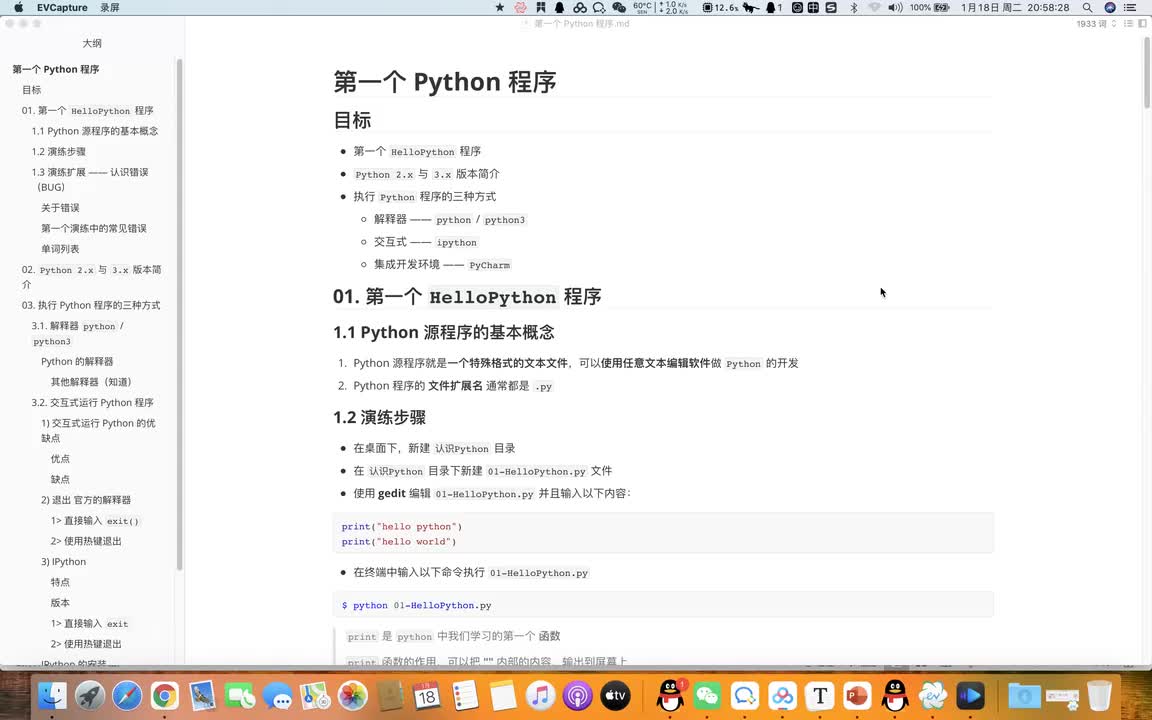Switch to Typora in the Dock
Image resolution: width=1152 pixels, height=720 pixels.
820,695
